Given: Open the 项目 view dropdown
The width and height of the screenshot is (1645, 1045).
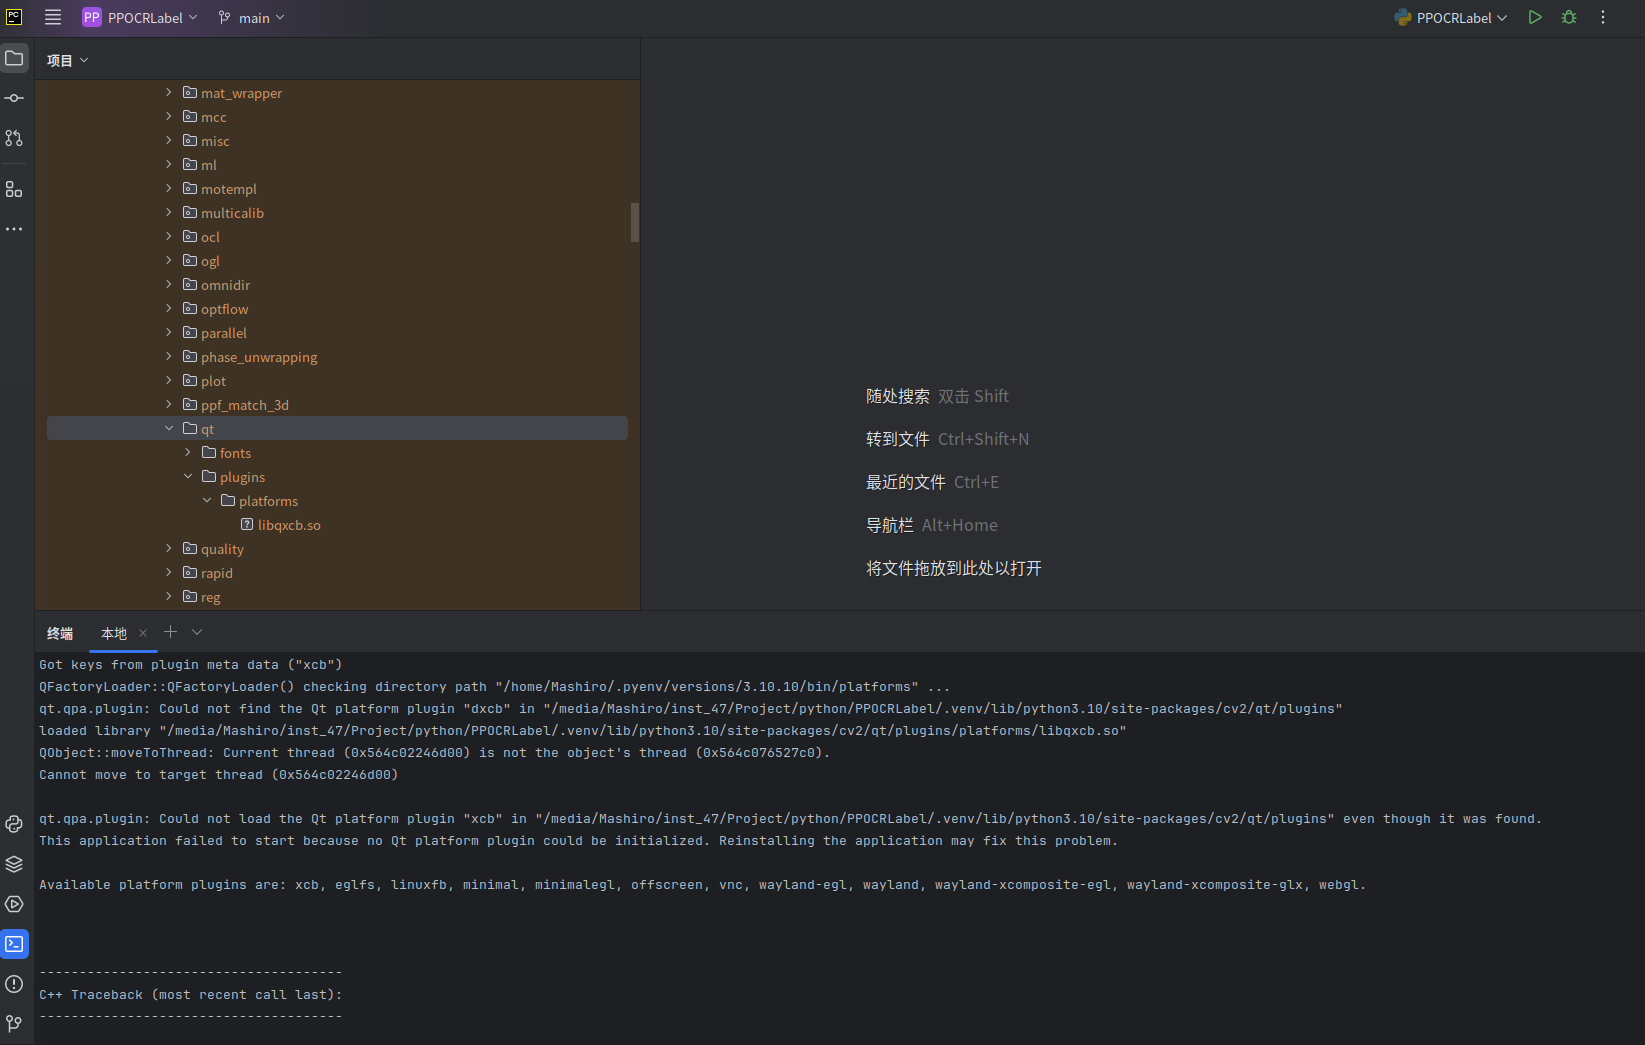Looking at the screenshot, I should [68, 60].
